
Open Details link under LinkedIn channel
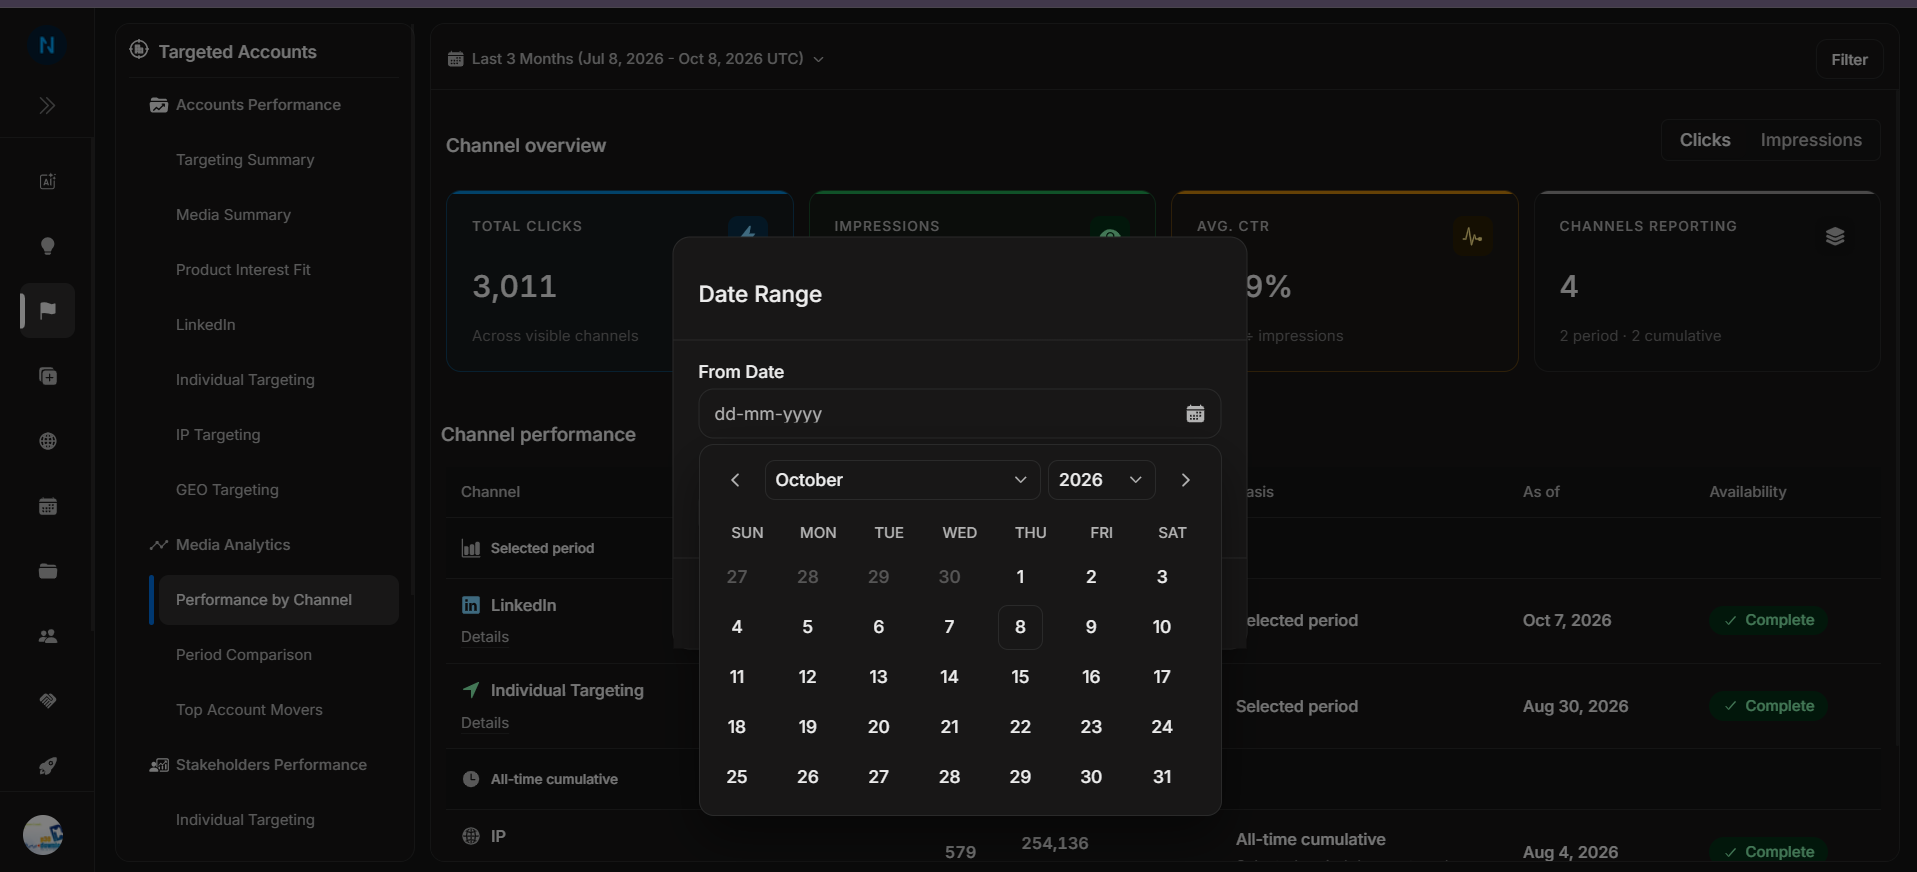pyautogui.click(x=485, y=637)
